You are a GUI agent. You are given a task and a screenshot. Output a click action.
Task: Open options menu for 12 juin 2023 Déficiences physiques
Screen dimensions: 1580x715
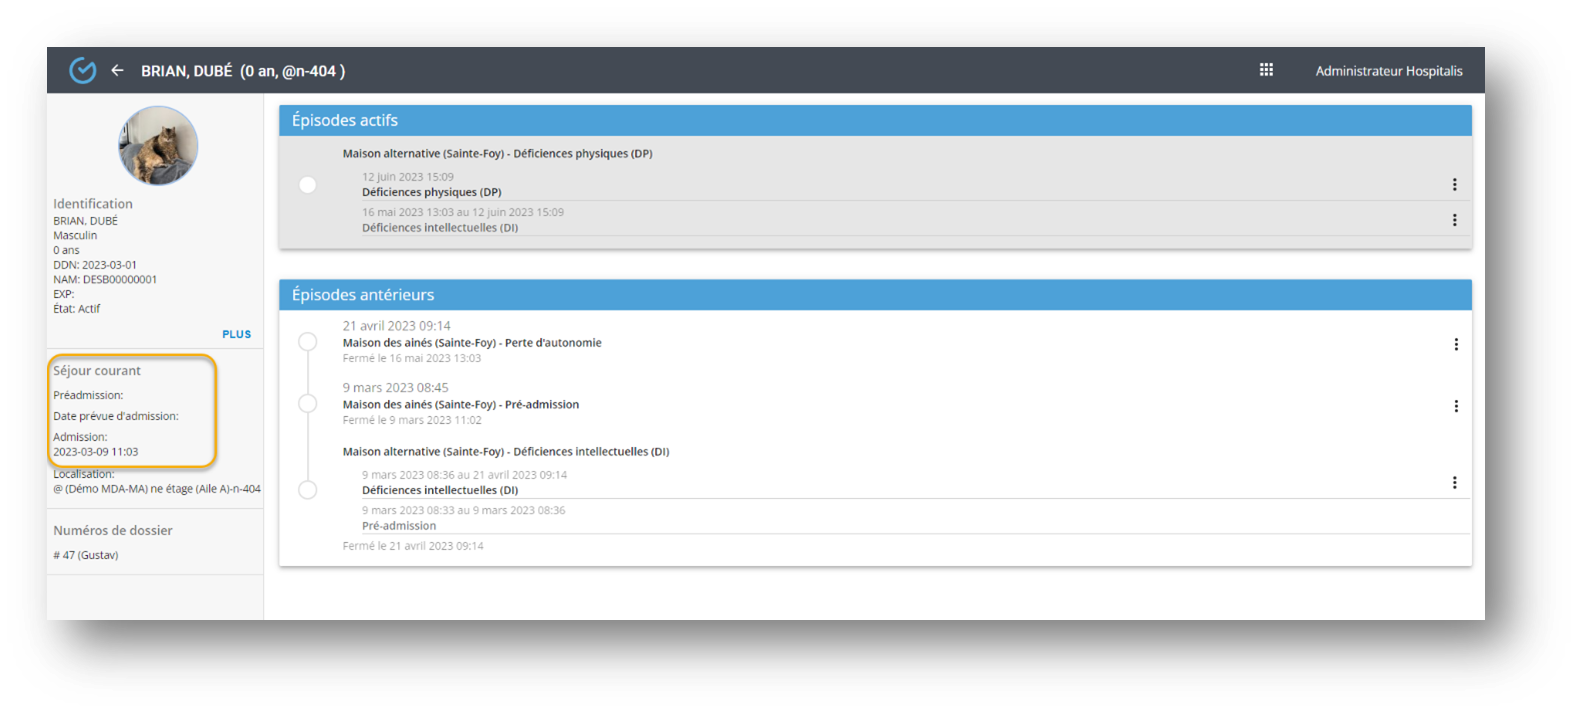click(x=1454, y=185)
